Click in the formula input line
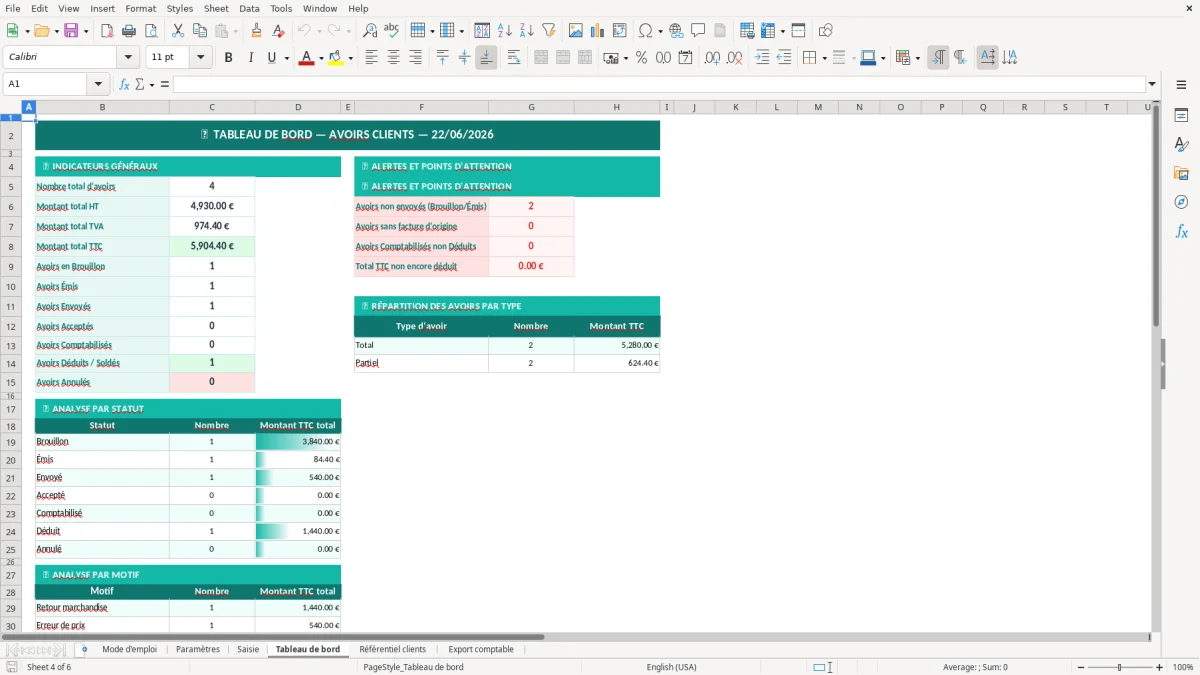The height and width of the screenshot is (675, 1200). pos(659,84)
